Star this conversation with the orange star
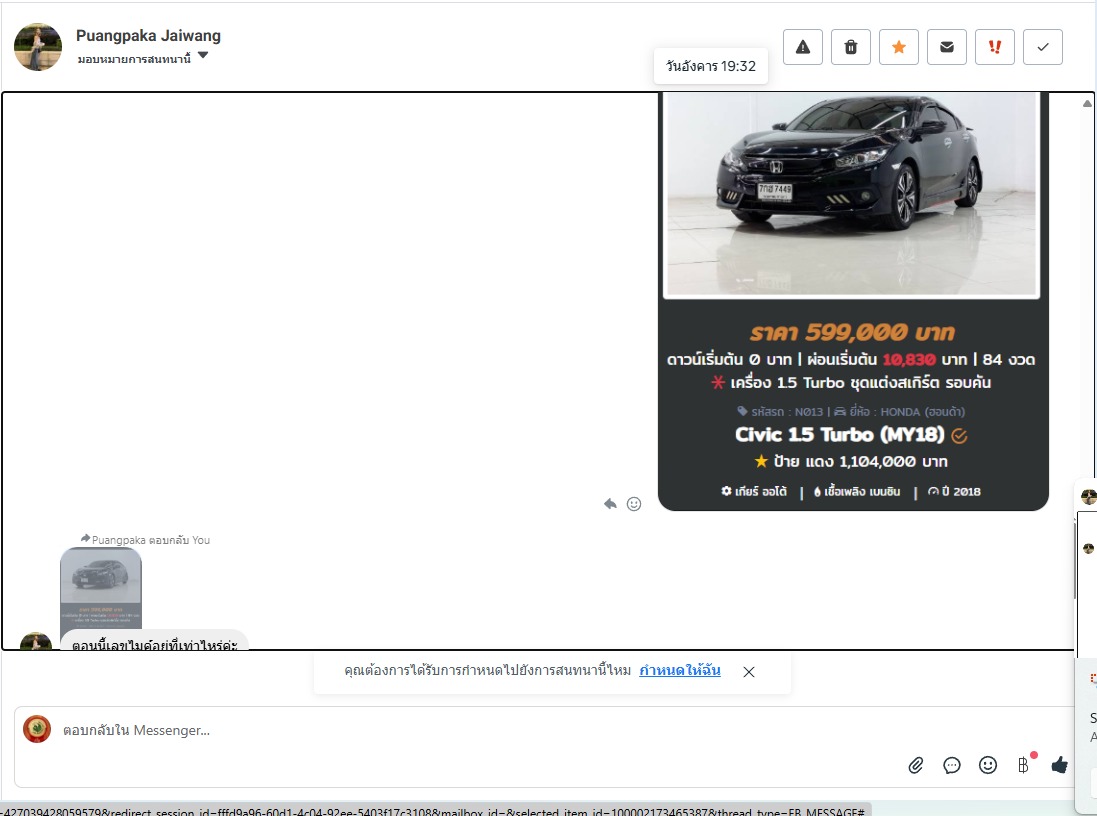Screen dimensions: 1097x816 click(899, 47)
